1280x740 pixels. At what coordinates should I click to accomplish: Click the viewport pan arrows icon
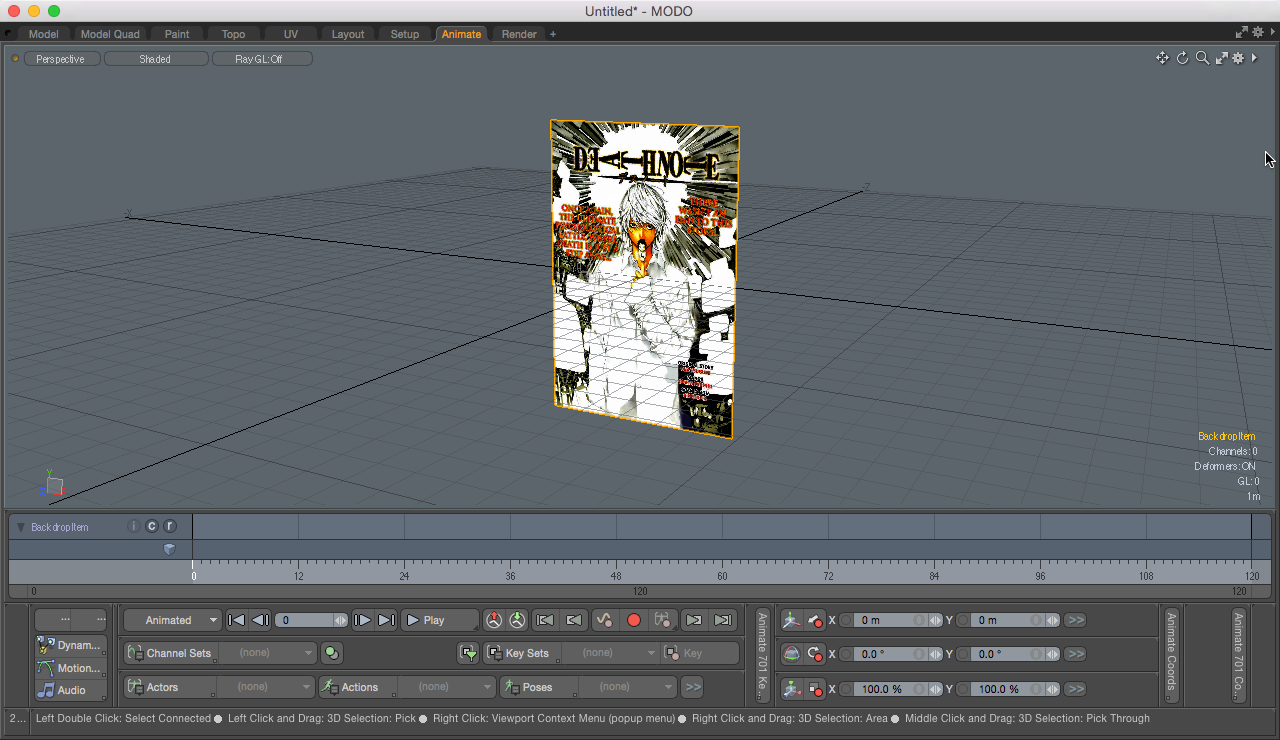[1162, 58]
